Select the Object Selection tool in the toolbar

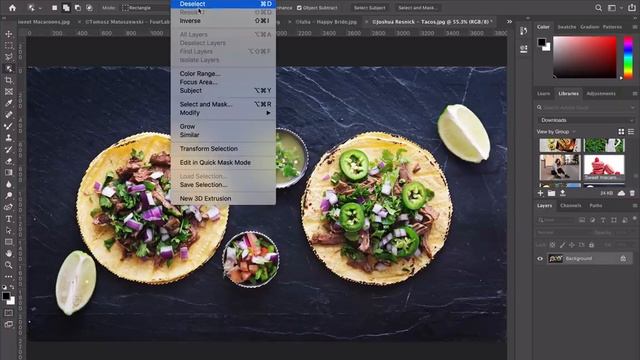(x=9, y=69)
